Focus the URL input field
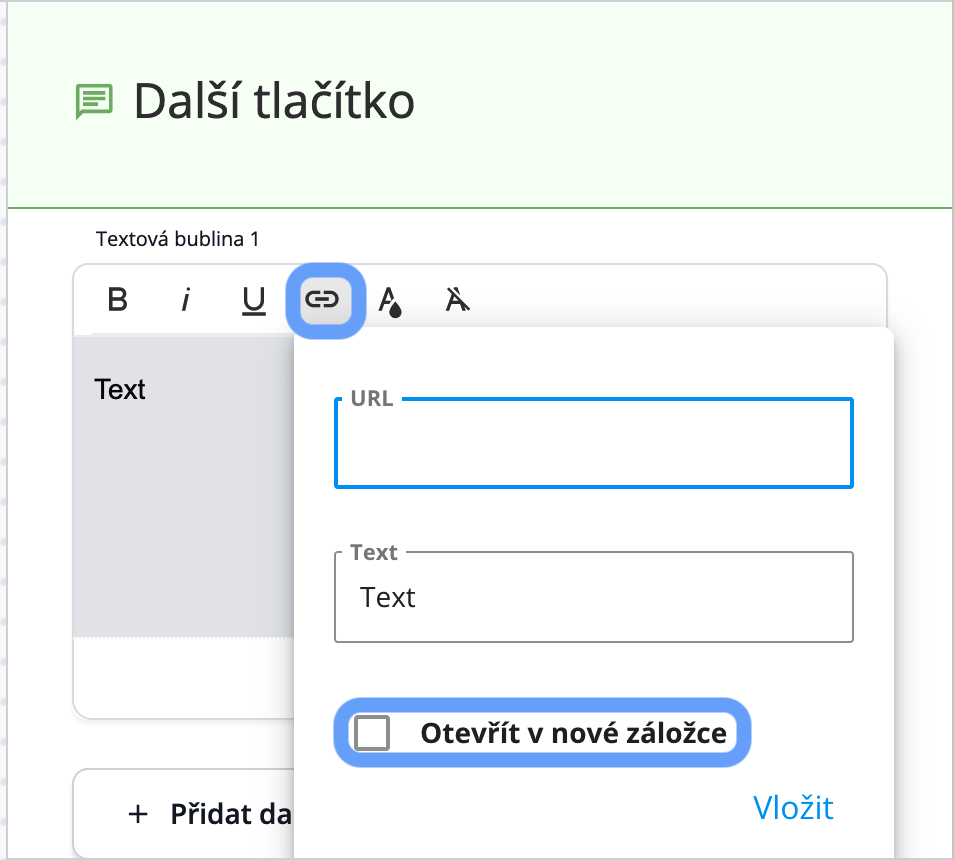954x860 pixels. 594,443
